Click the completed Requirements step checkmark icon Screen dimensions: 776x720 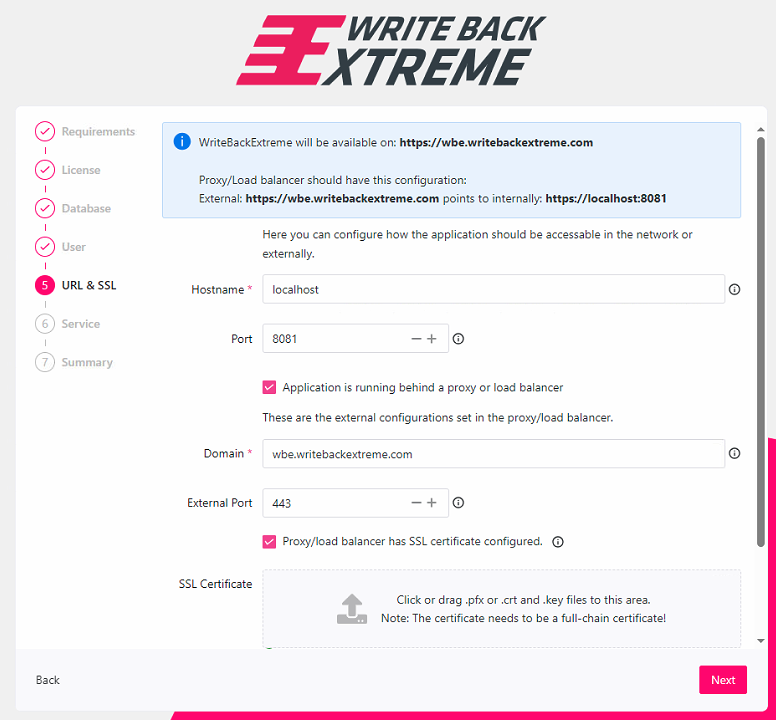44,132
